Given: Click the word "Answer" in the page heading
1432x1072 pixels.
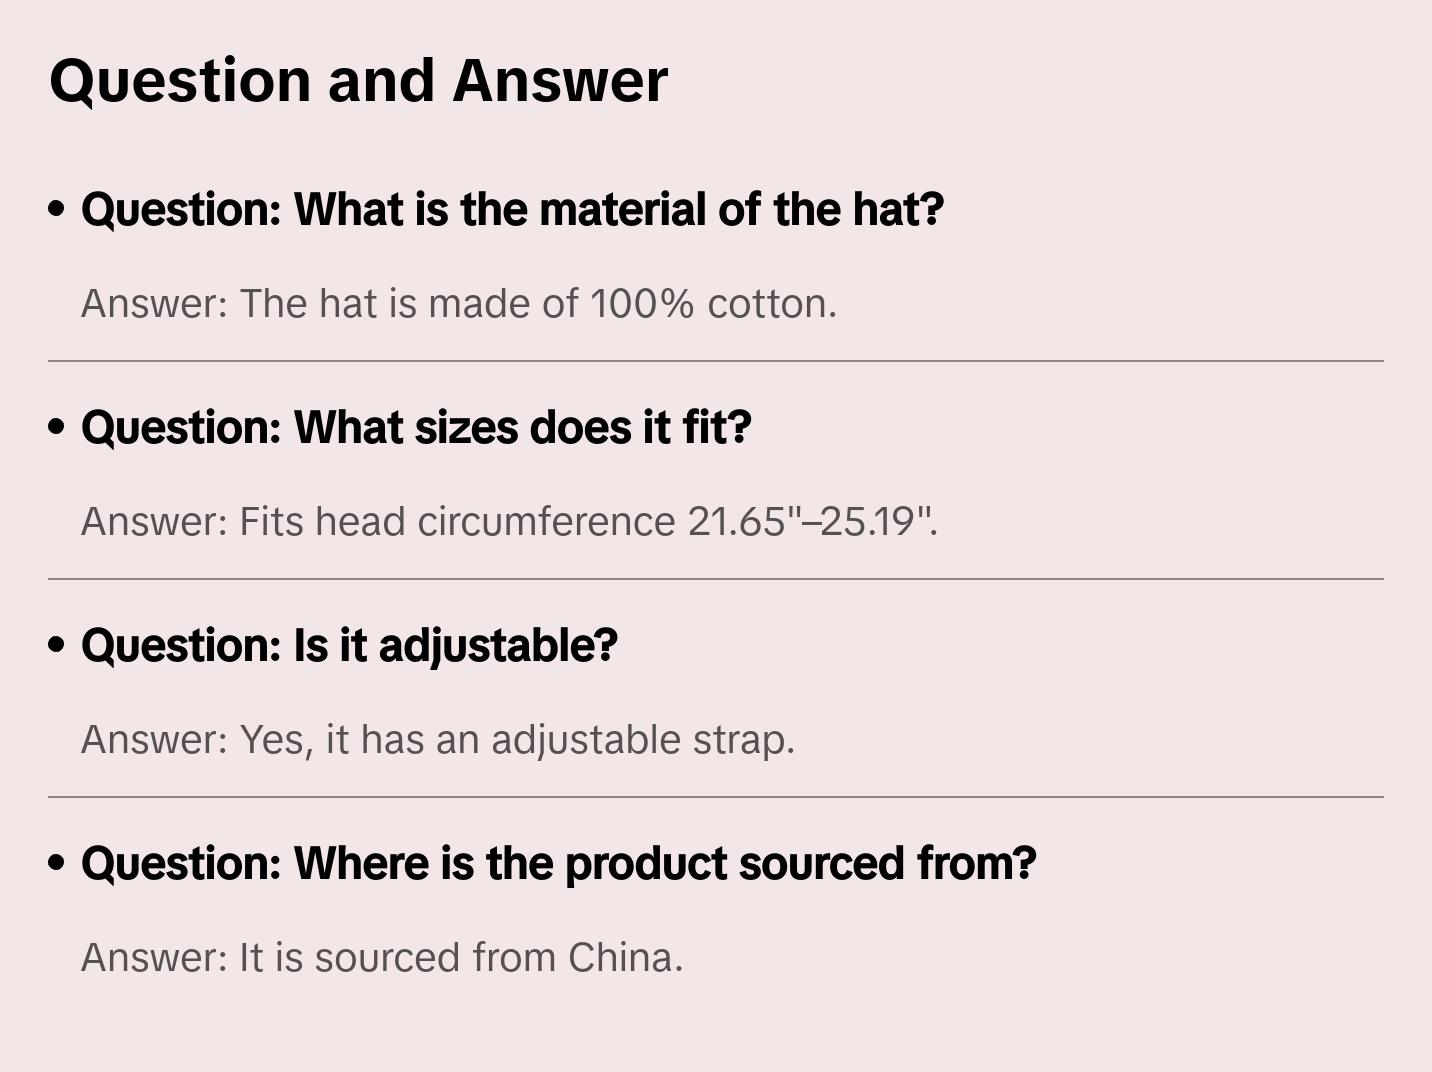Looking at the screenshot, I should pos(560,80).
